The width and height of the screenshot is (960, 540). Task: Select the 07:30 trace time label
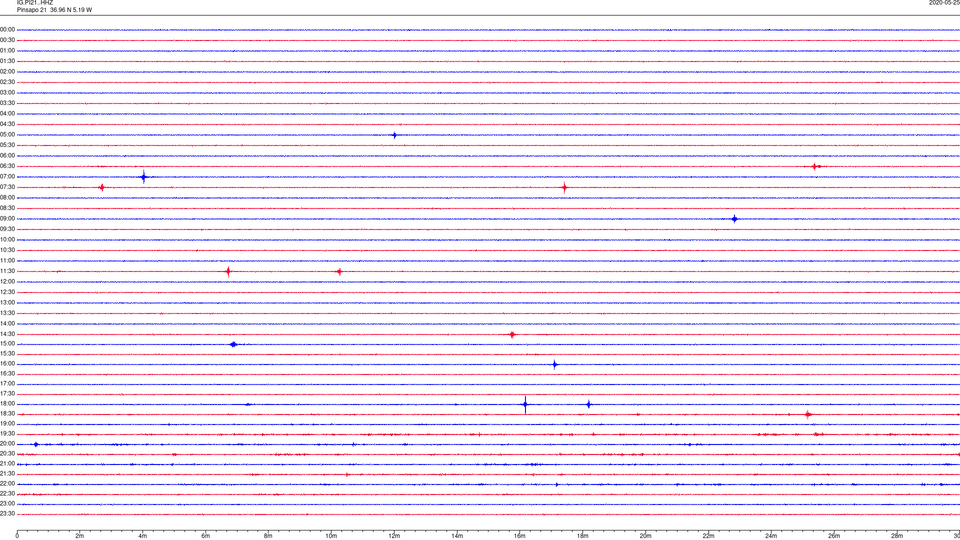pyautogui.click(x=7, y=187)
